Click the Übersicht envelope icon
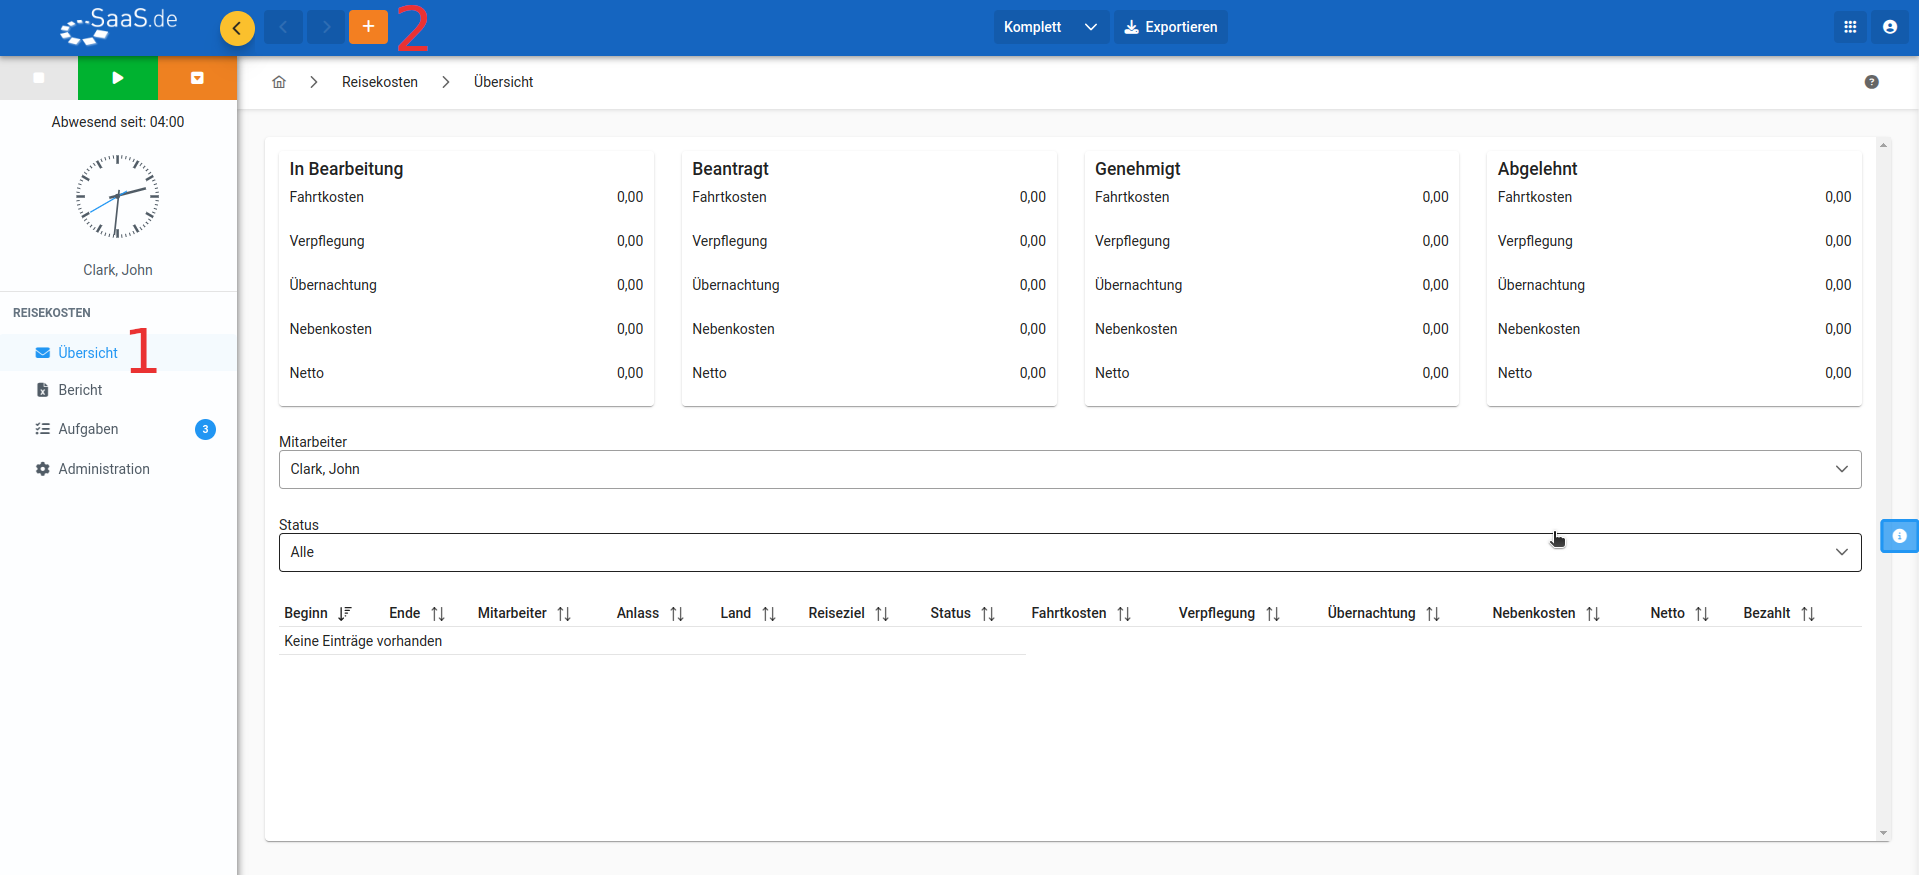This screenshot has height=875, width=1919. tap(42, 353)
